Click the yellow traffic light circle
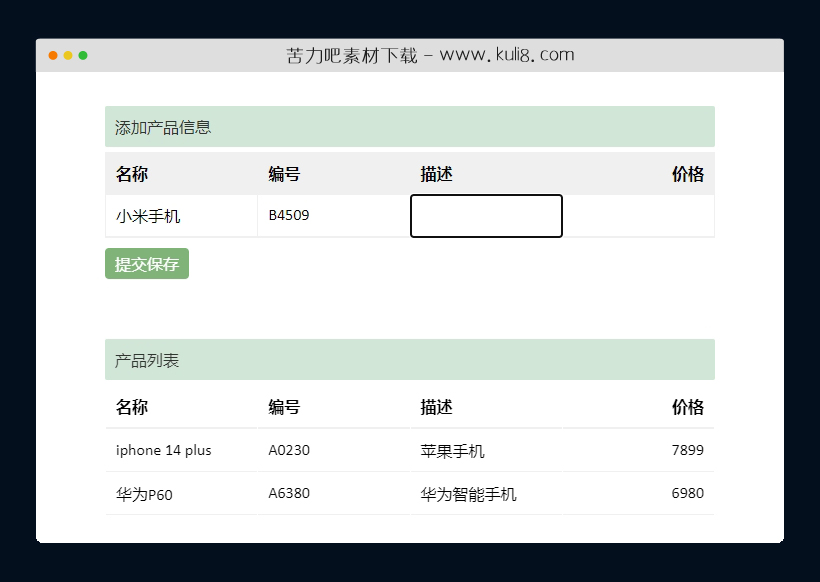The height and width of the screenshot is (582, 820). (68, 56)
